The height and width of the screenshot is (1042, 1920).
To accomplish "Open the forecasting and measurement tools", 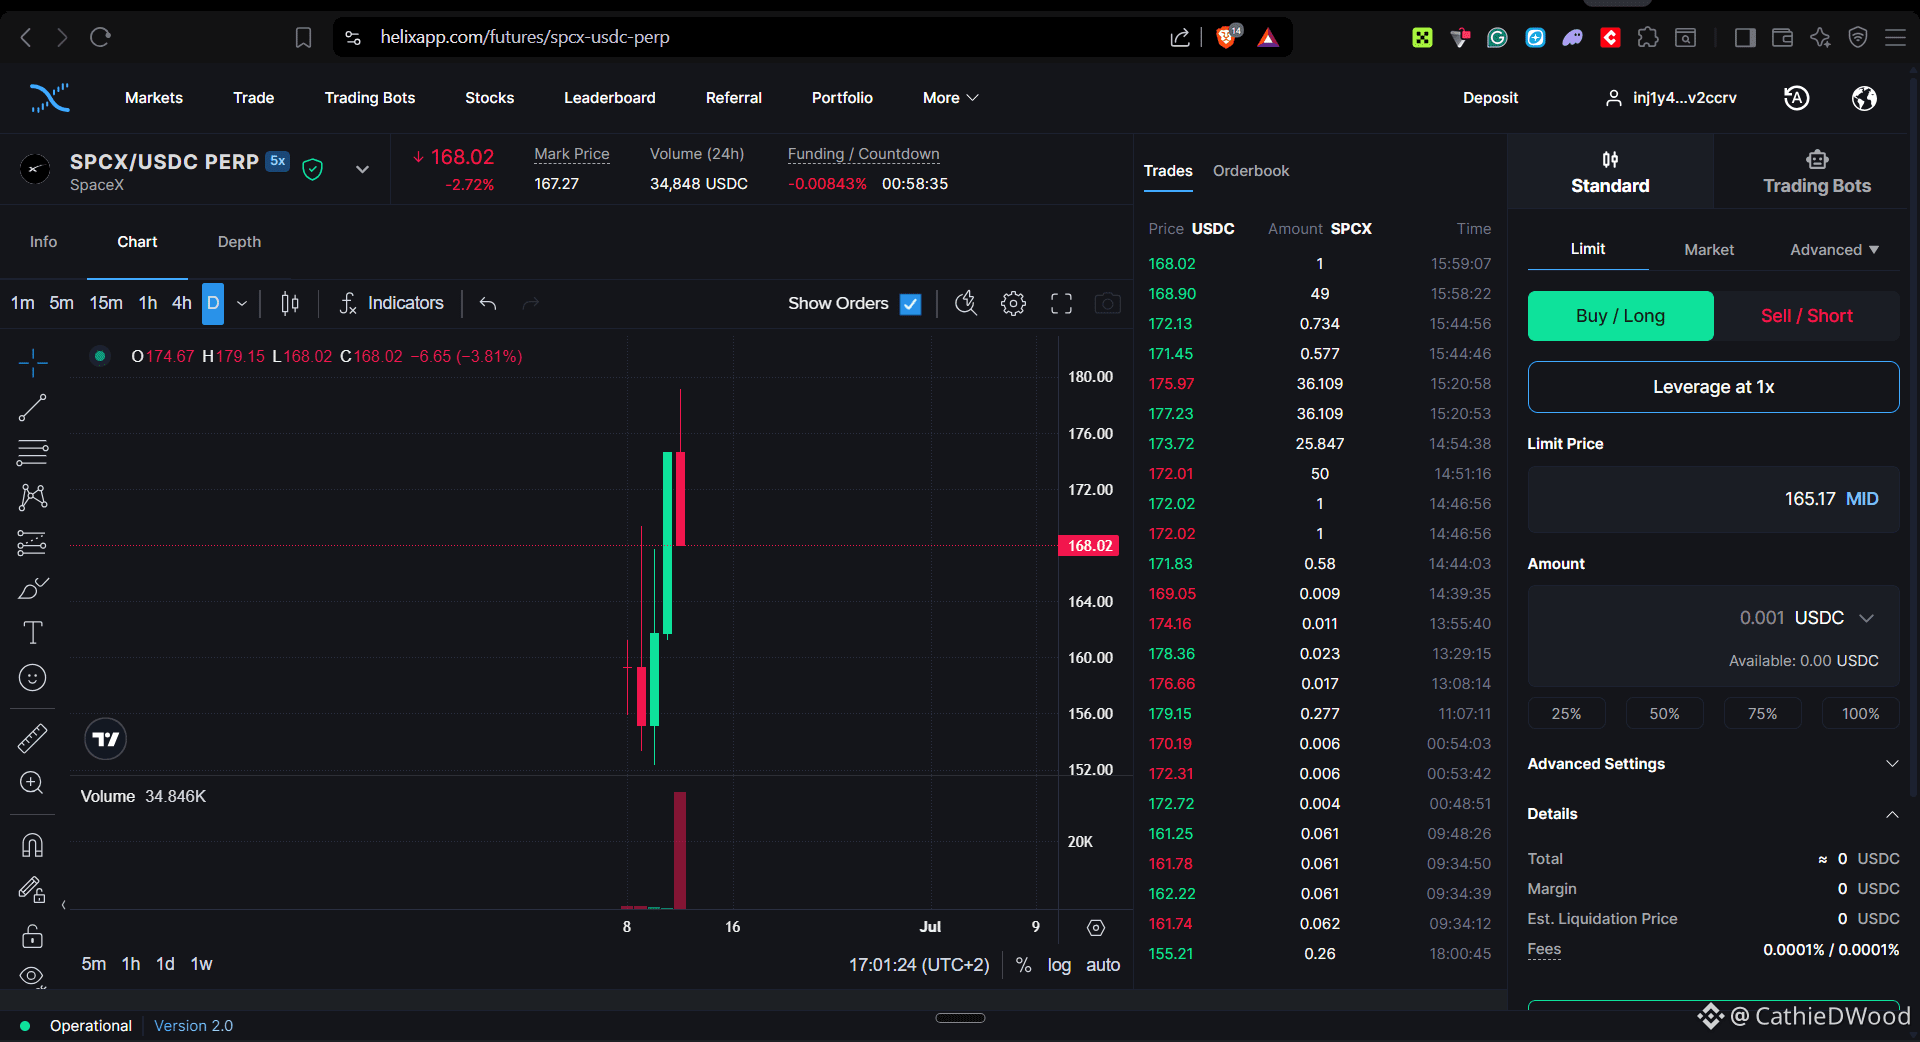I will coord(32,543).
